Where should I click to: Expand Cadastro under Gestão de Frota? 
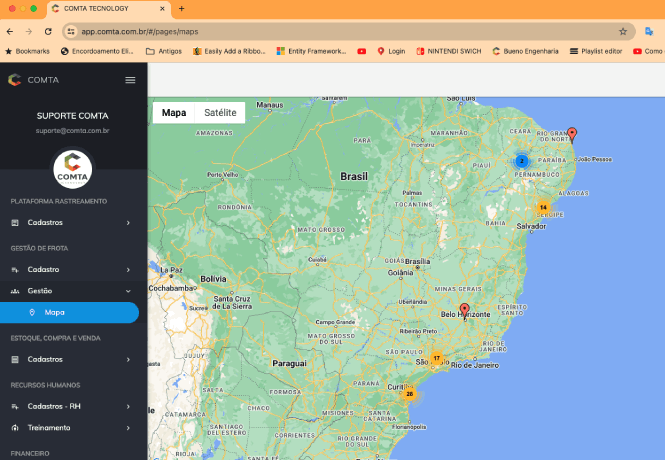pos(128,270)
